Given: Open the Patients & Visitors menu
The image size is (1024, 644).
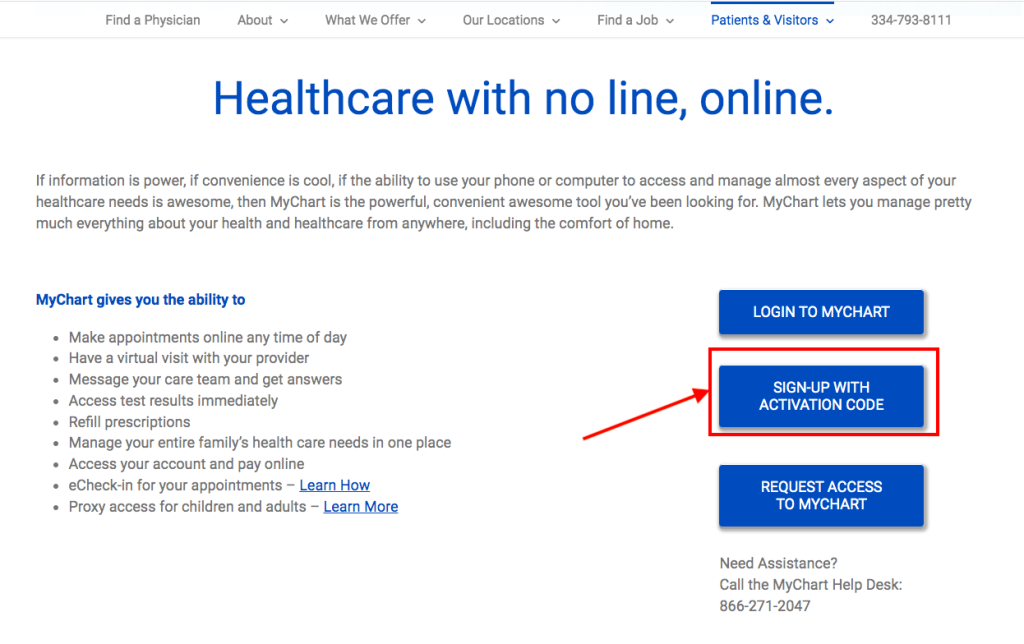Looking at the screenshot, I should coord(773,20).
